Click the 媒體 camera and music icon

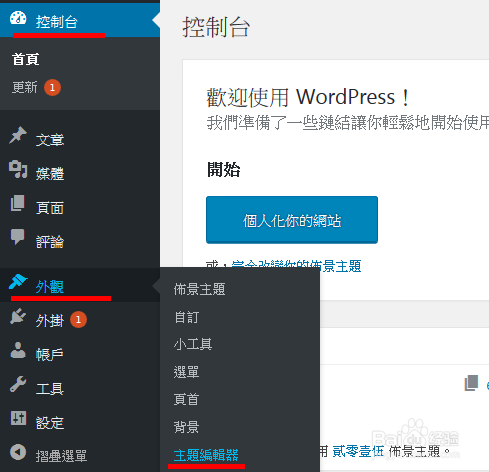[x=18, y=169]
